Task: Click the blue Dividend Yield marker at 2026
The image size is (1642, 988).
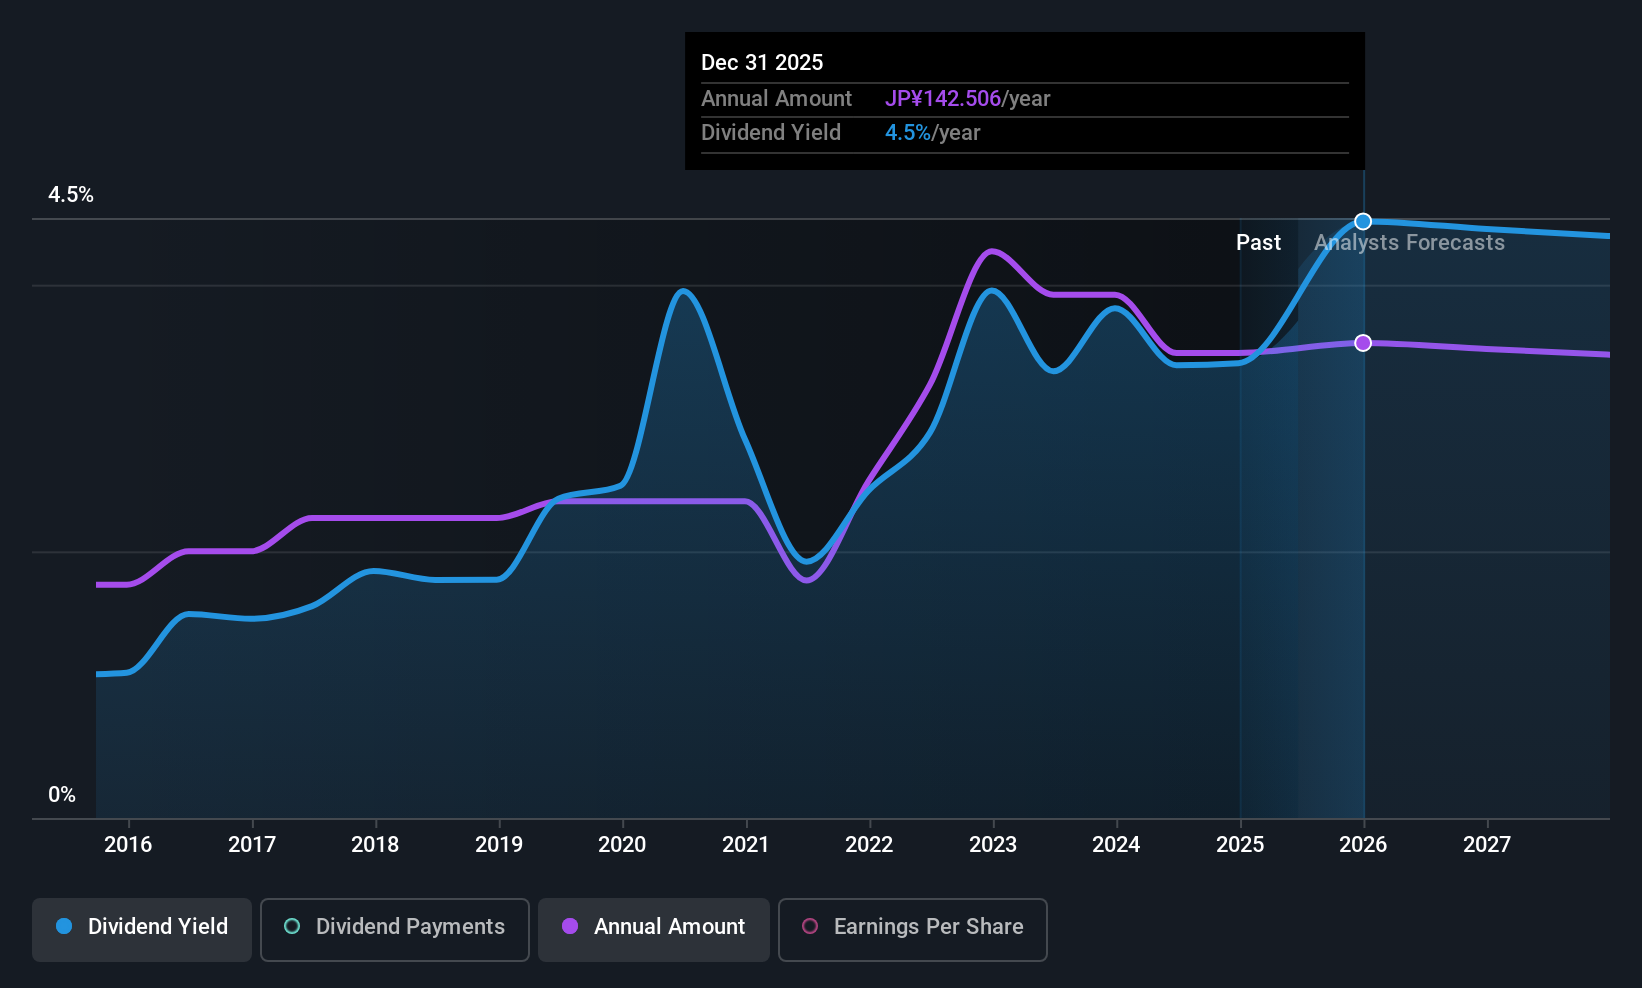Action: pos(1363,221)
